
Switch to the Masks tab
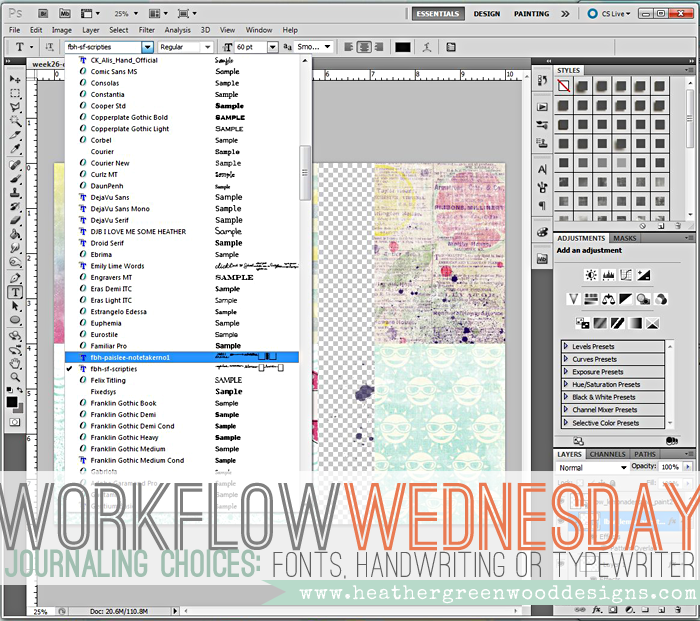624,238
